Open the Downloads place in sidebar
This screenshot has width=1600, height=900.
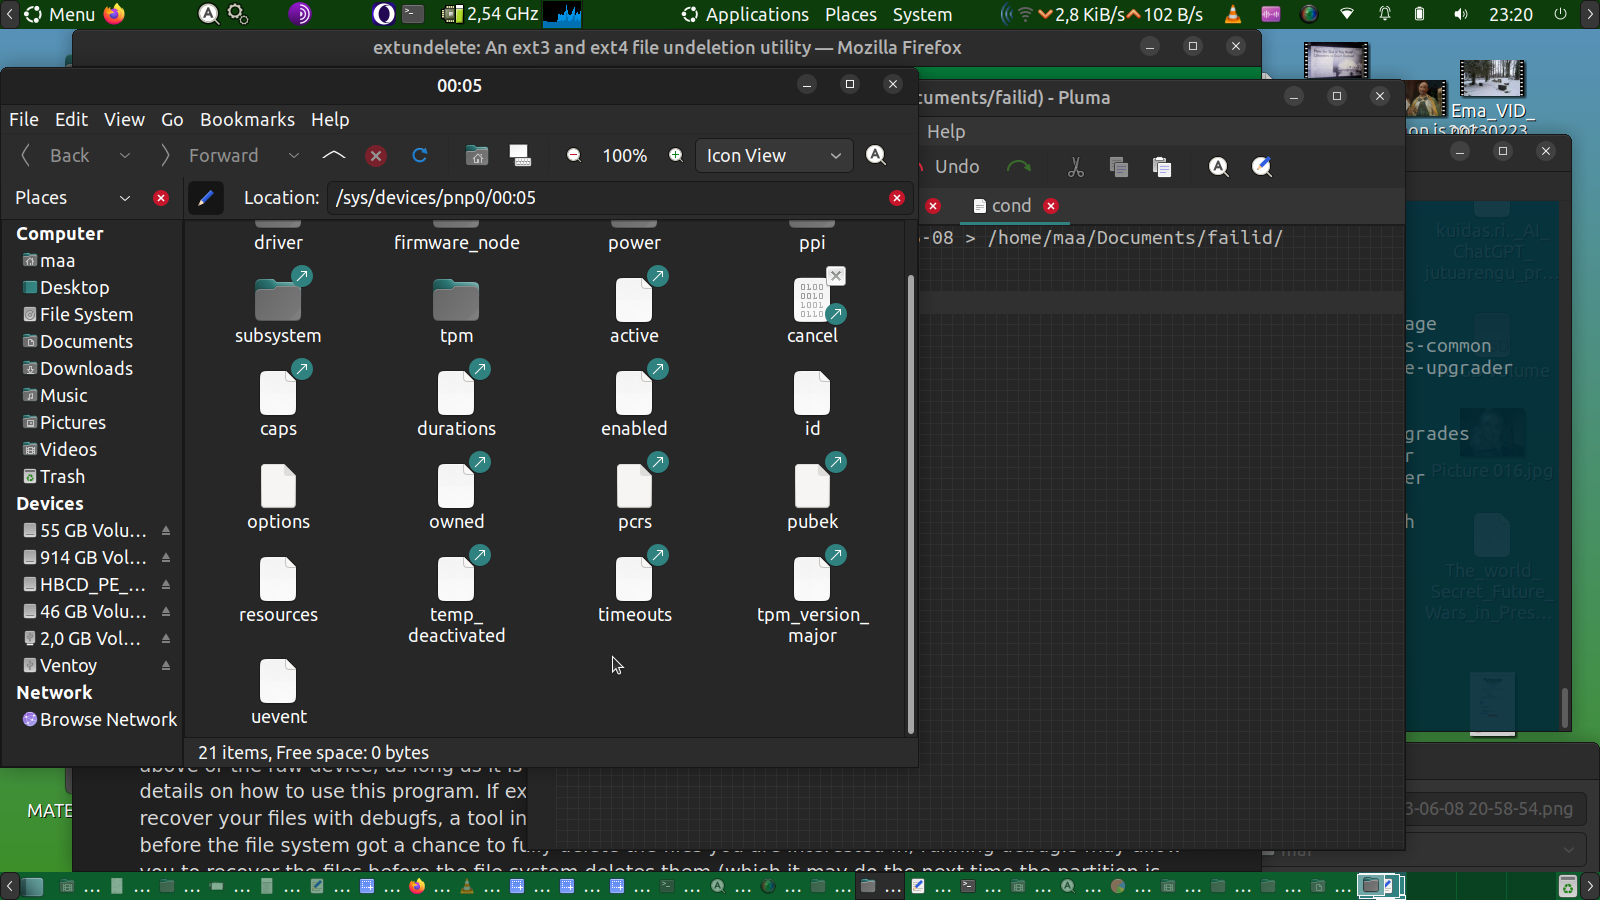(x=86, y=368)
